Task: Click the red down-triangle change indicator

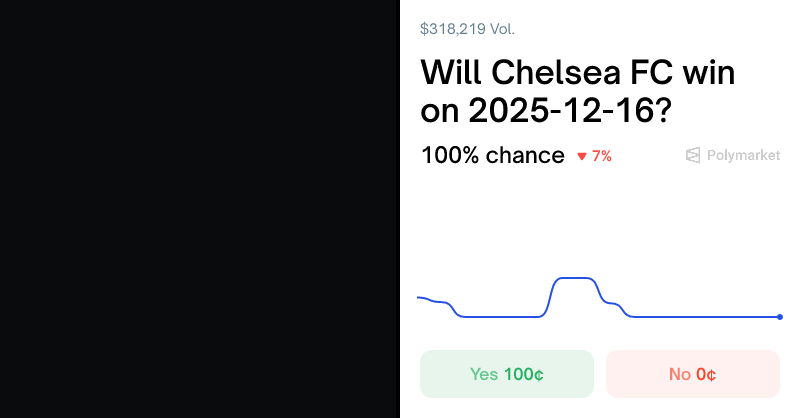Action: point(582,156)
